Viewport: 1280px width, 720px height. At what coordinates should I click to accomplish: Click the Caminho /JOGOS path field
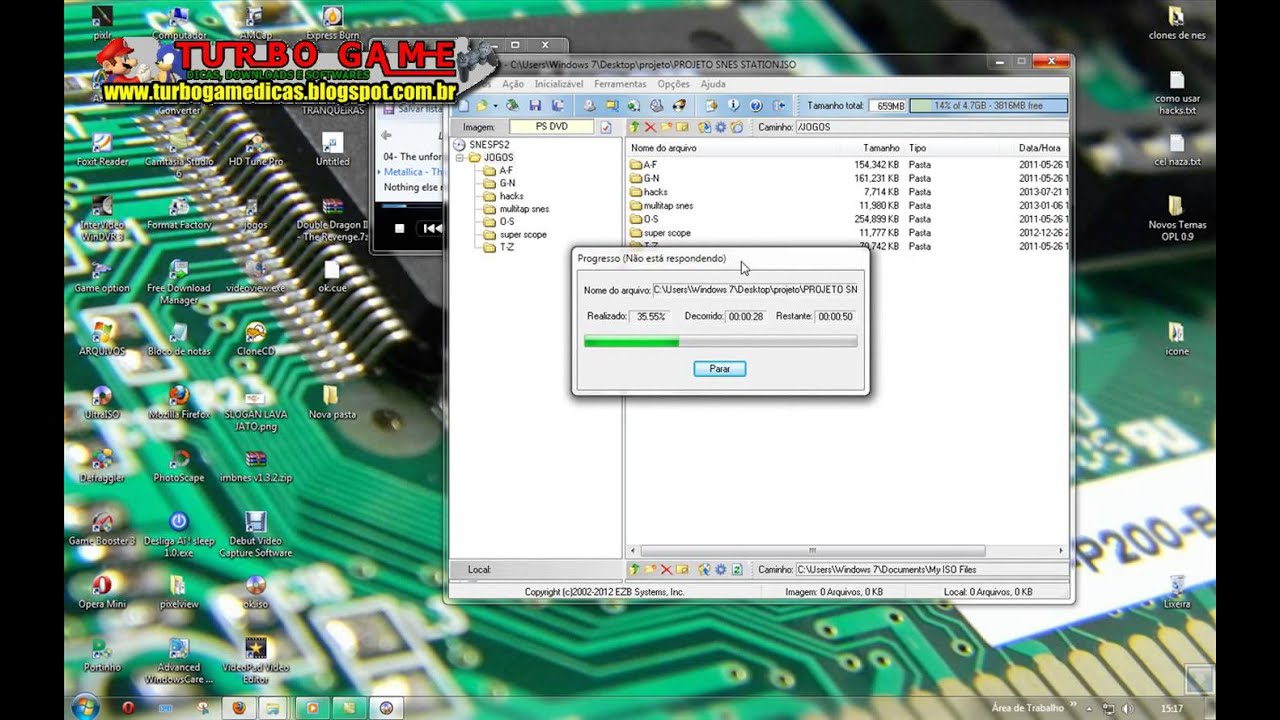pos(930,127)
